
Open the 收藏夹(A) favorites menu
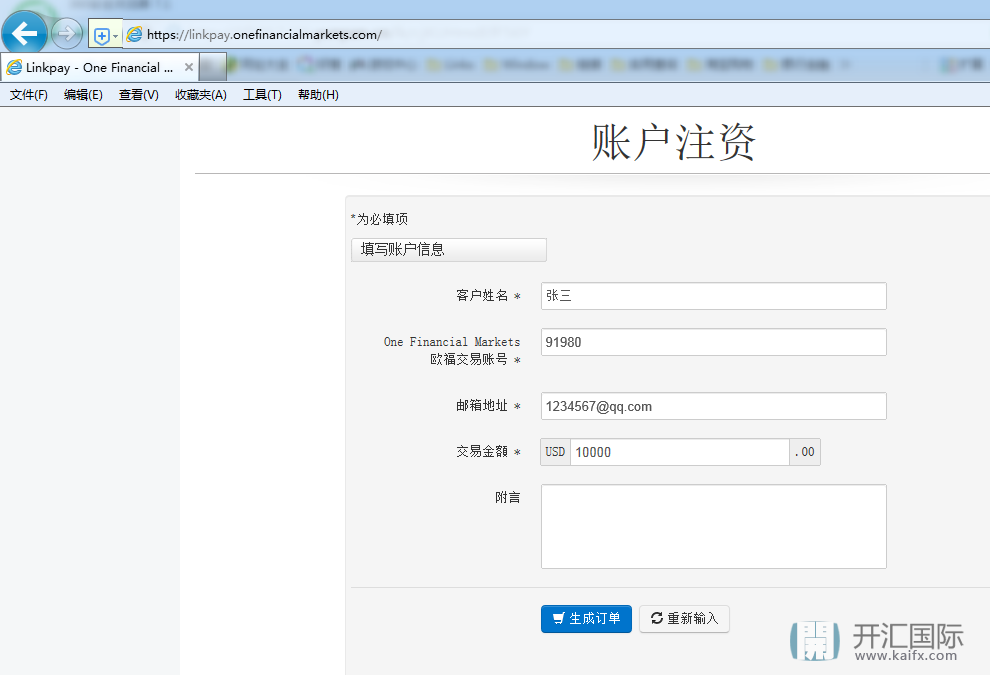tap(200, 95)
